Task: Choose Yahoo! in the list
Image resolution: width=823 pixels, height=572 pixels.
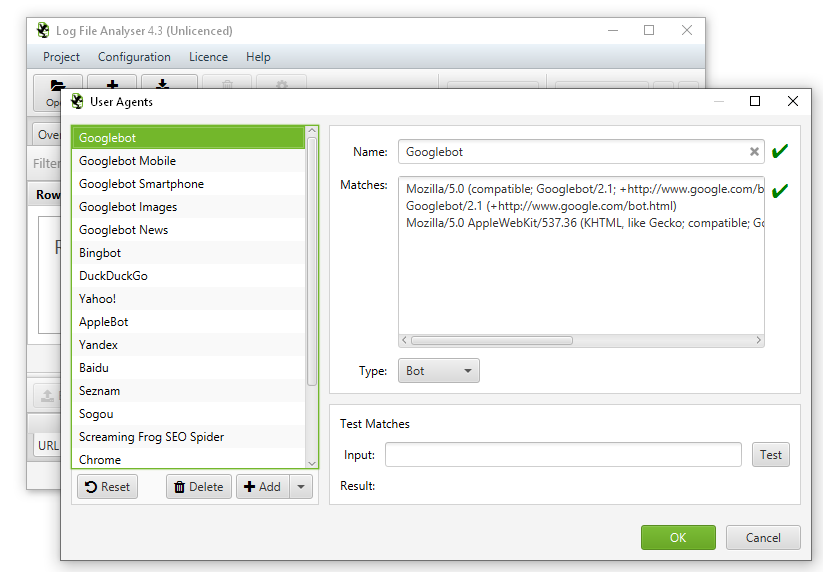Action: [188, 299]
